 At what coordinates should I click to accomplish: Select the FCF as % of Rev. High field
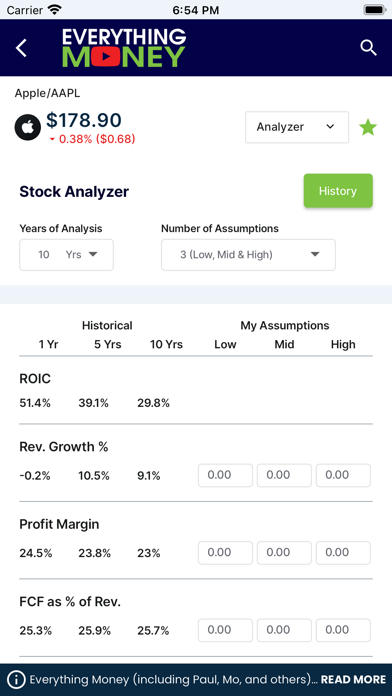point(343,630)
